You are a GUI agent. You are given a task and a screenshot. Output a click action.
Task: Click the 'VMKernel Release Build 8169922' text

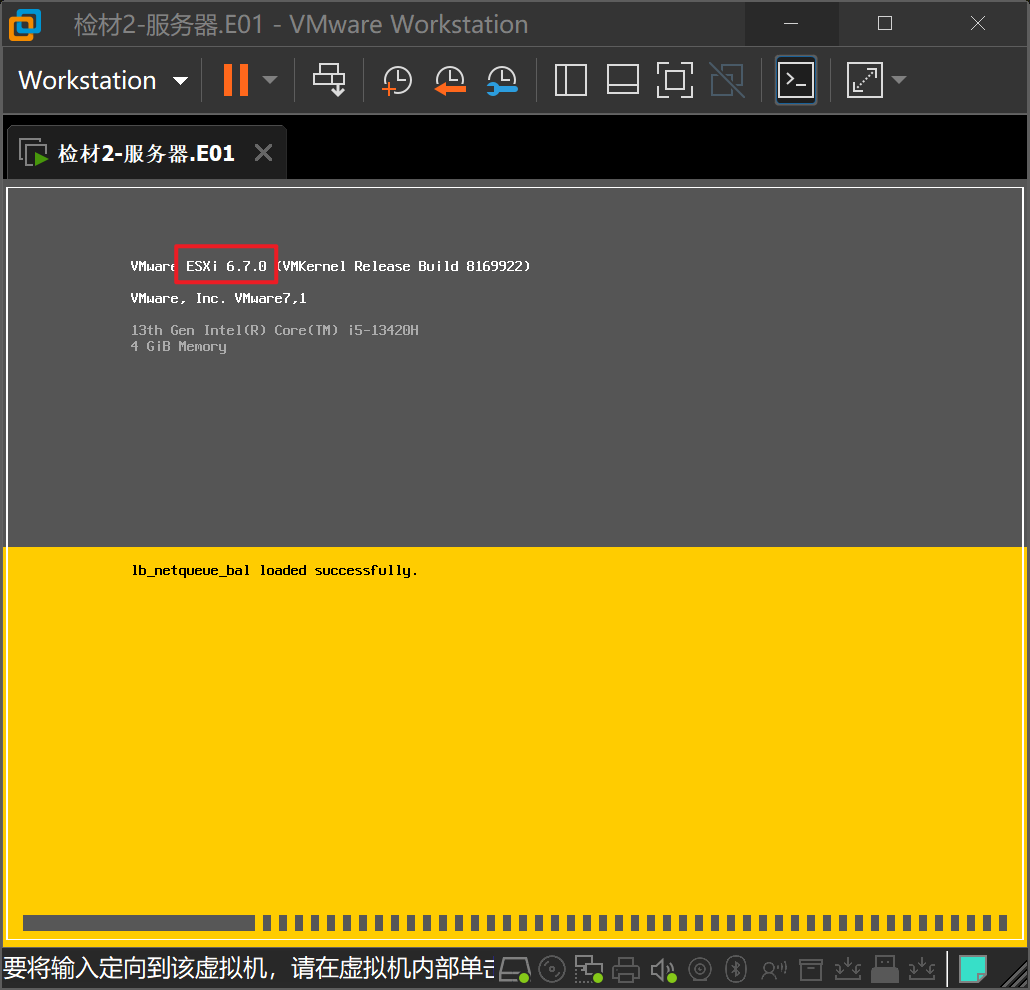pos(403,266)
